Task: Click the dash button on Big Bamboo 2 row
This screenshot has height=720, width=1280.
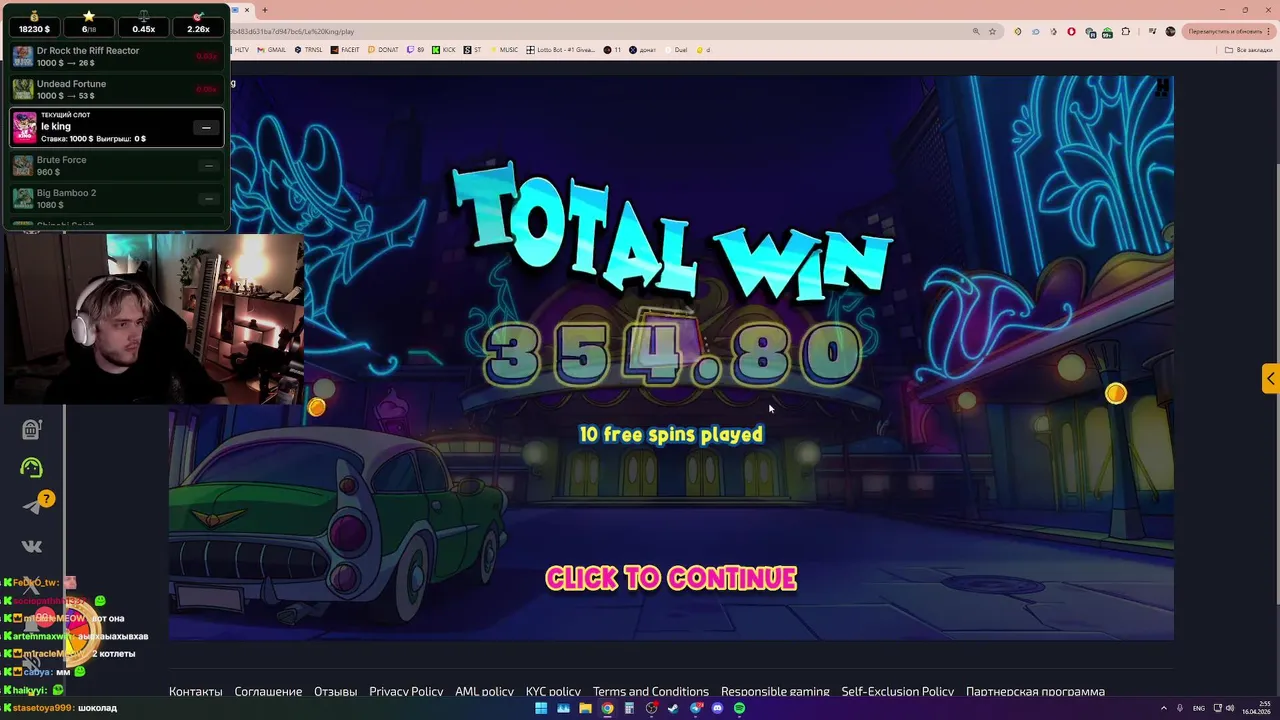Action: pyautogui.click(x=208, y=199)
